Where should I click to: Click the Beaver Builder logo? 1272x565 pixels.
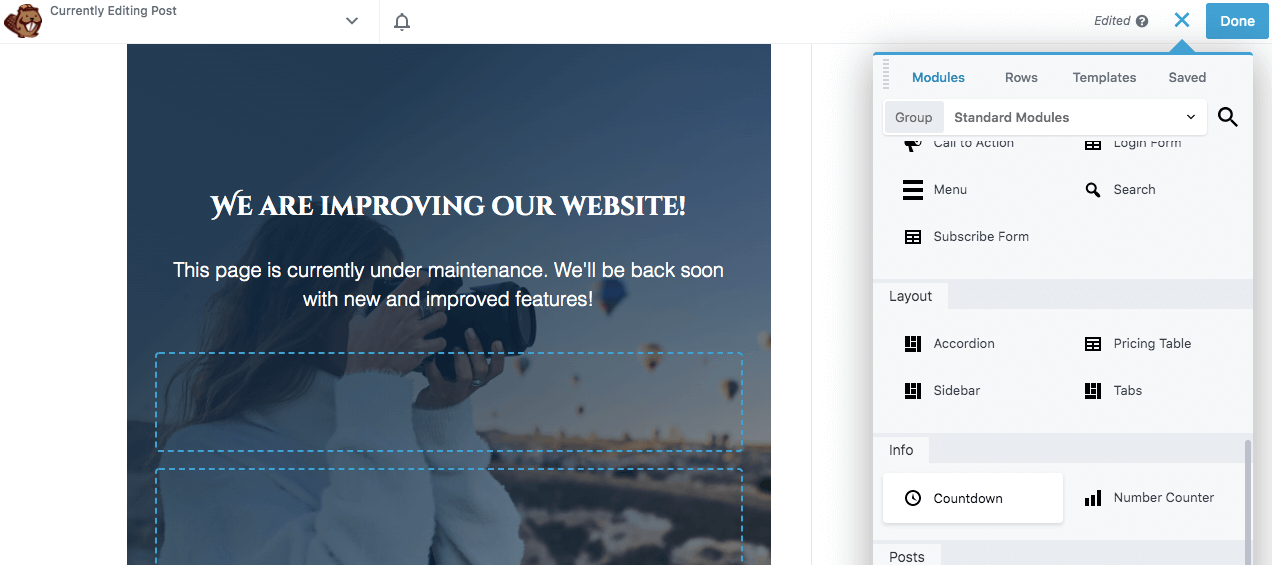click(23, 21)
